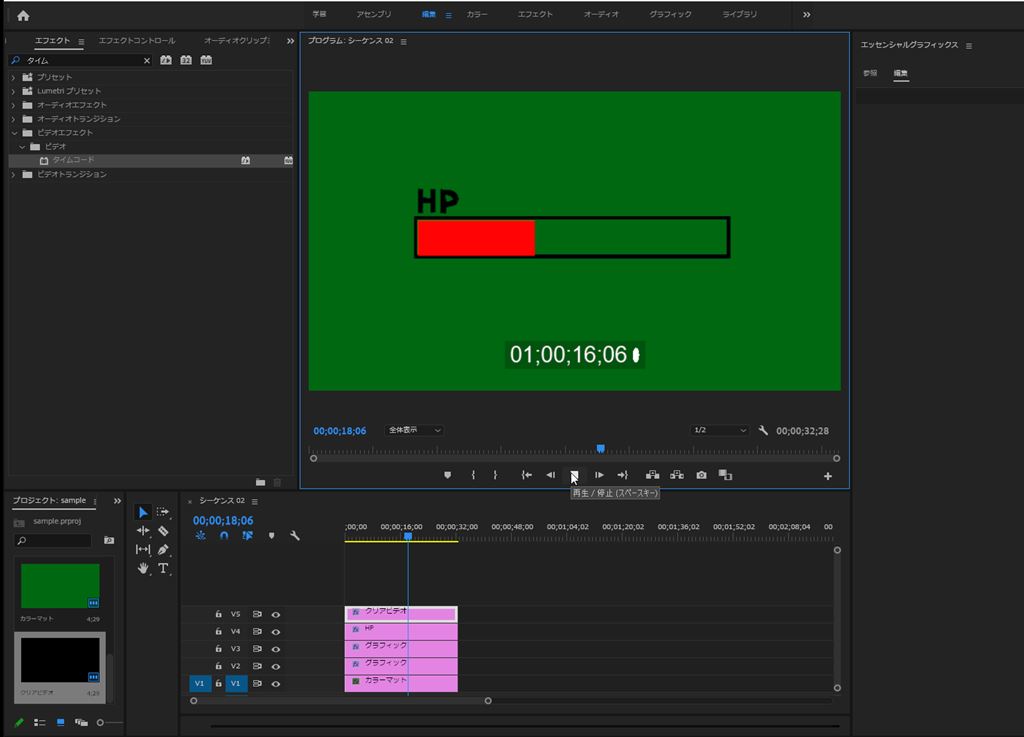Switch to the カラー workspace tab
This screenshot has height=737, width=1024.
(x=477, y=15)
